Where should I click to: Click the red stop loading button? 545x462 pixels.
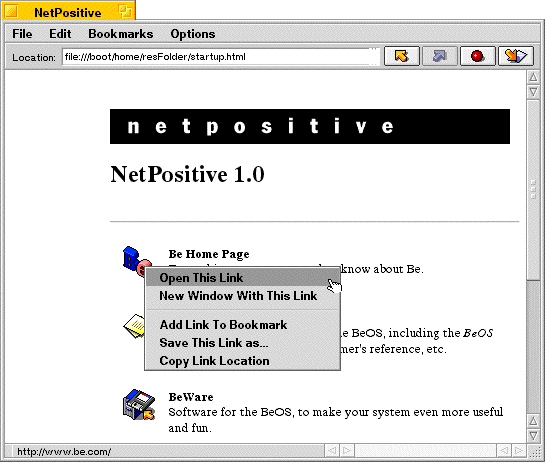[x=478, y=56]
